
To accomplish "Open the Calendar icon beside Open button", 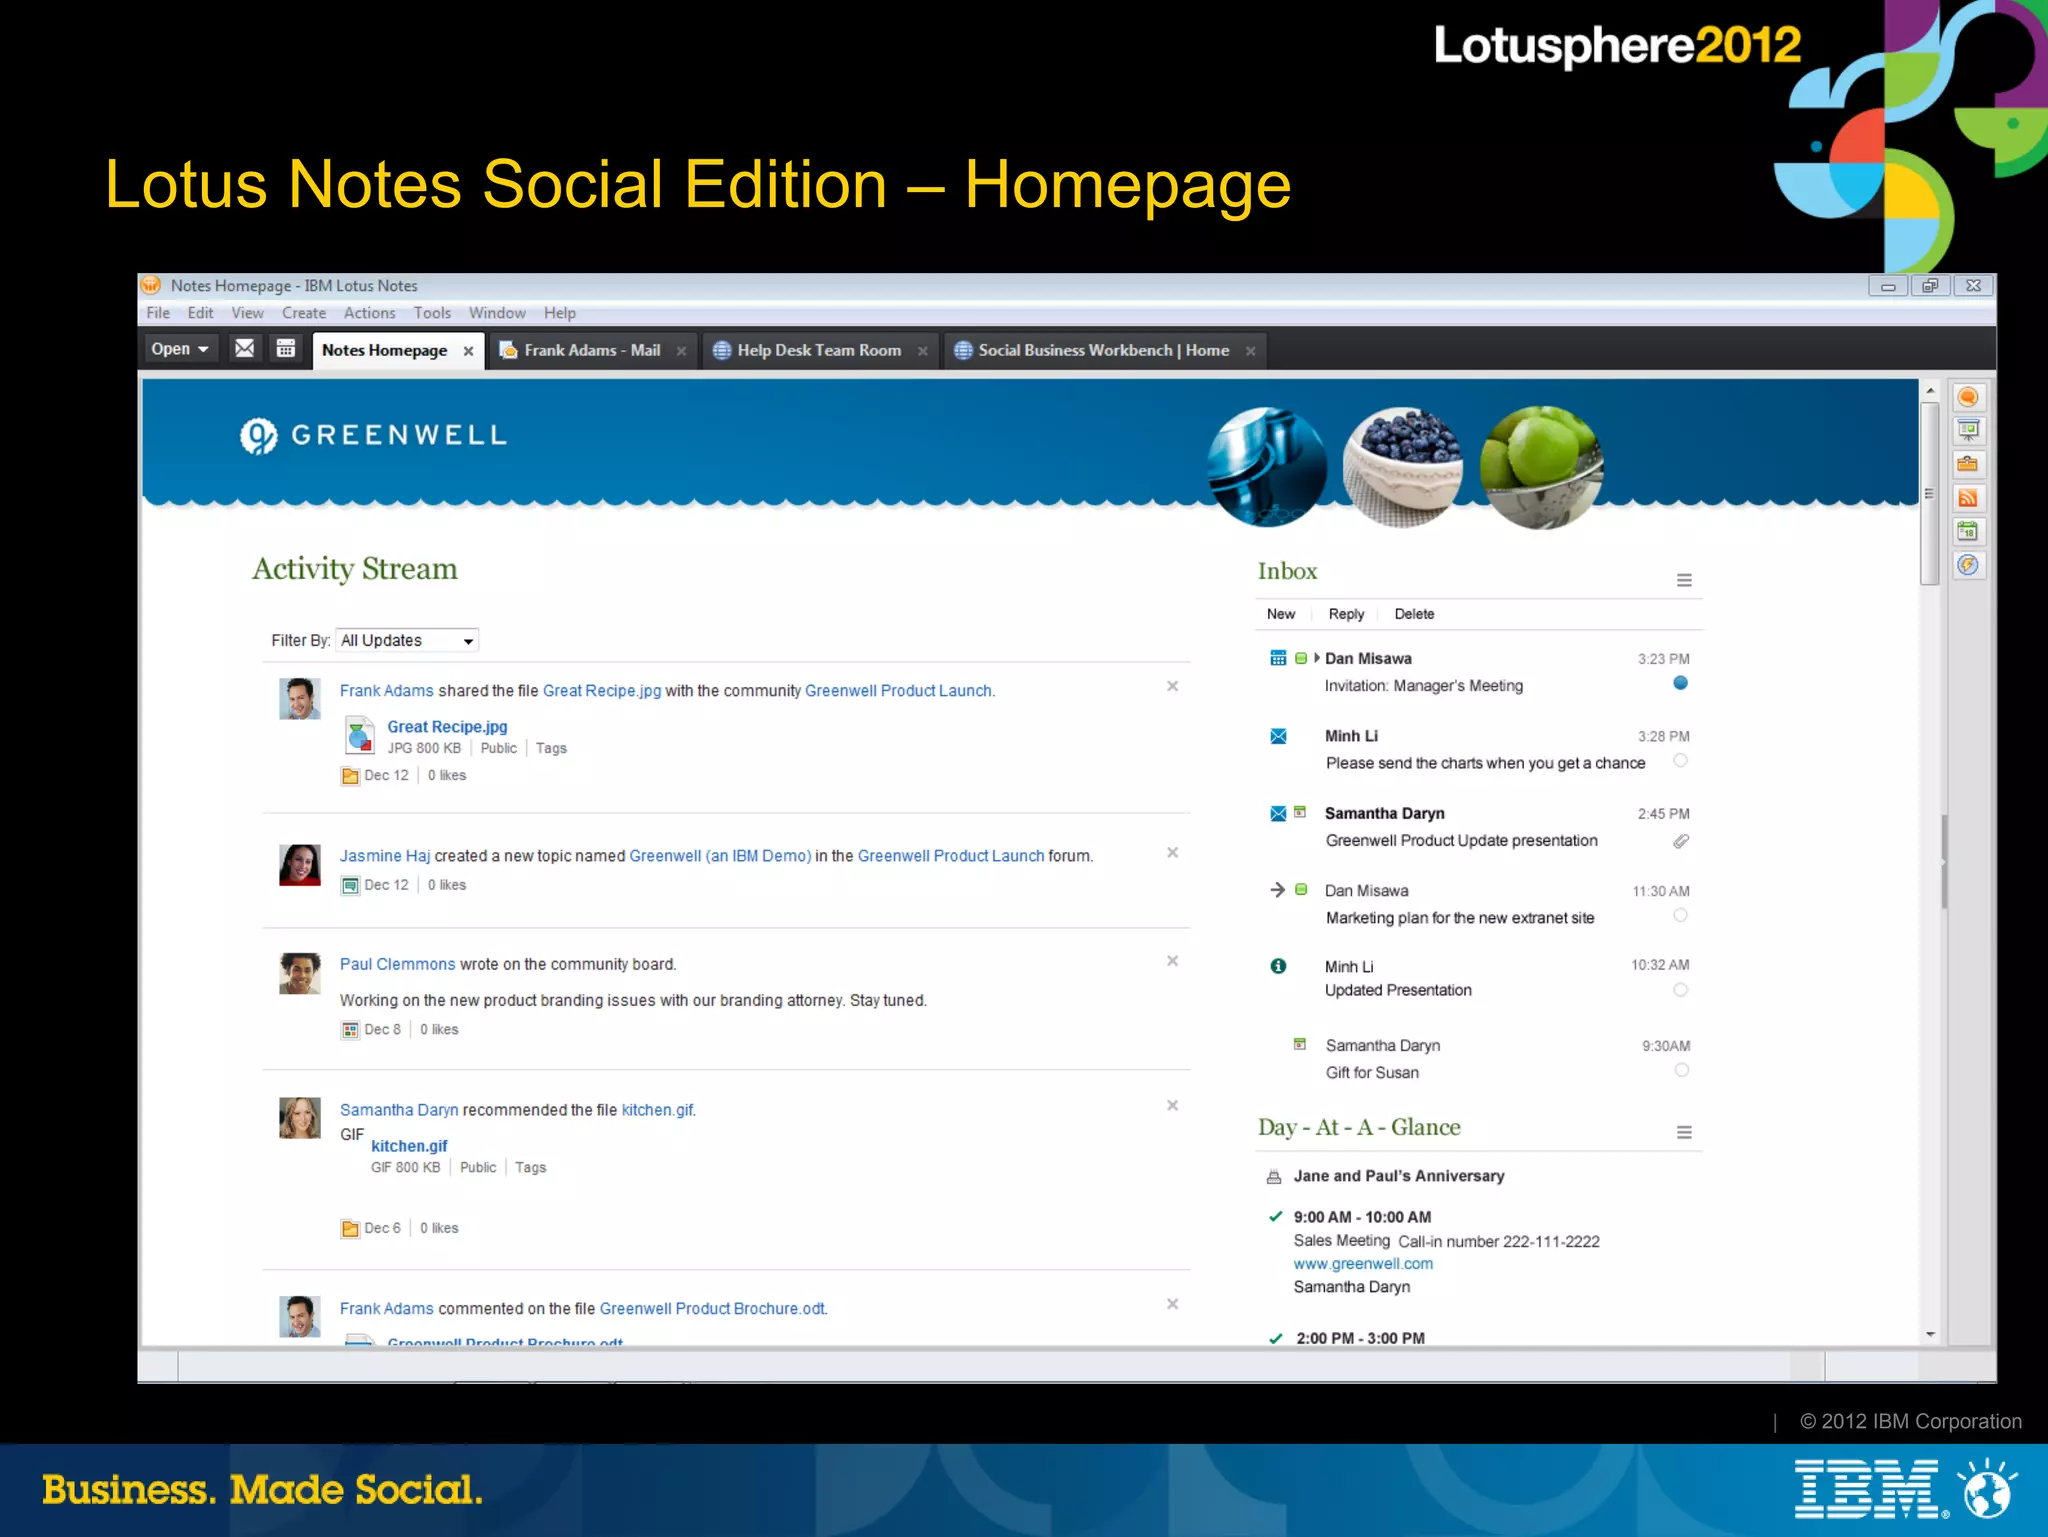I will pyautogui.click(x=286, y=348).
